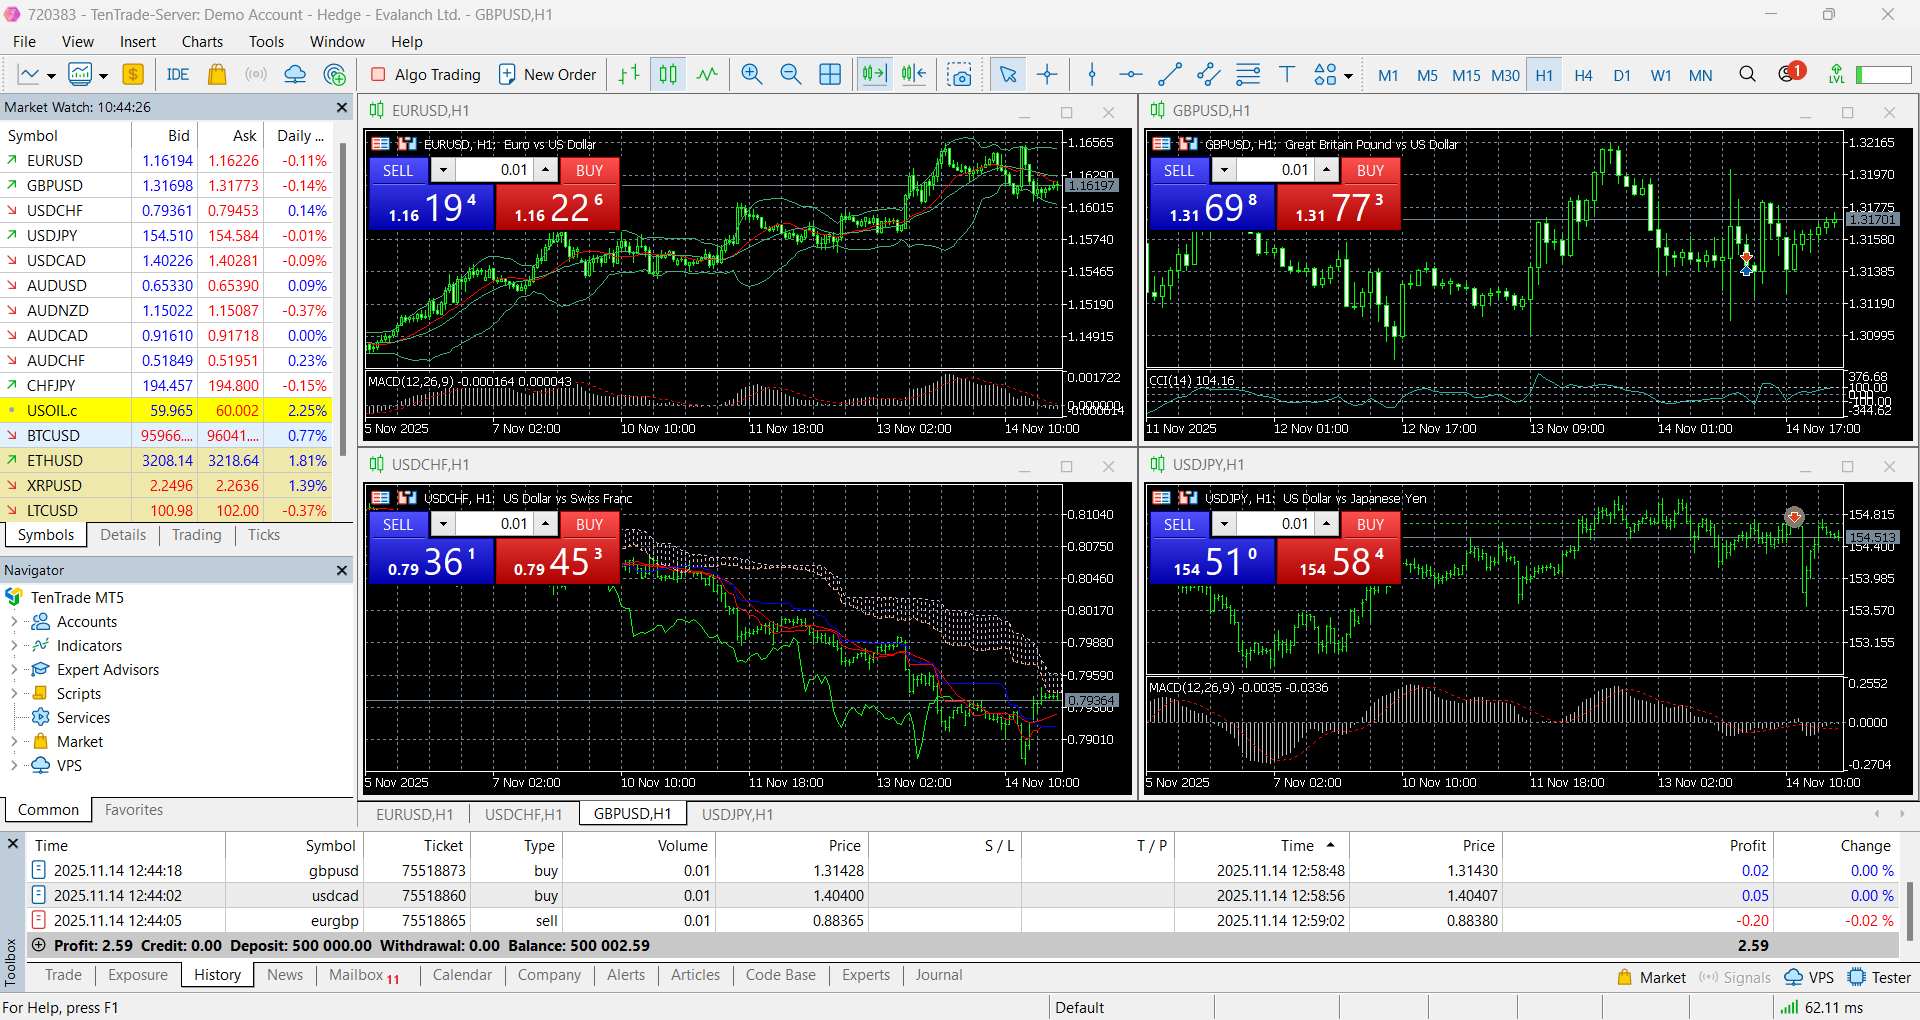Select the text label tool
Screen dimensions: 1920x1020
[1287, 75]
